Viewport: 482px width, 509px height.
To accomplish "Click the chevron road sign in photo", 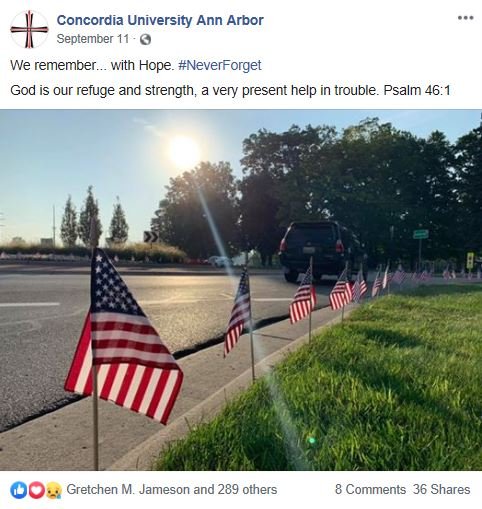I will tap(151, 237).
